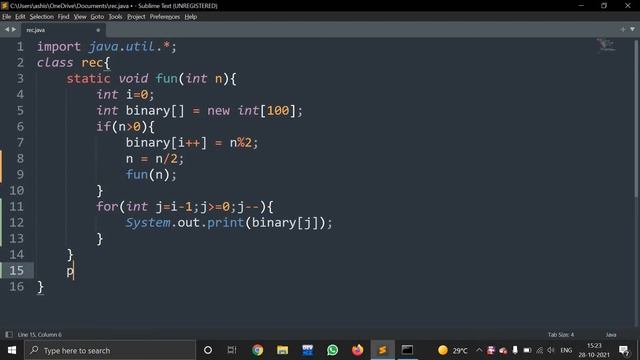Screen dimensions: 640x360
Task: Close the rec.java tab via its unsaved dot
Action: [x=98, y=30]
